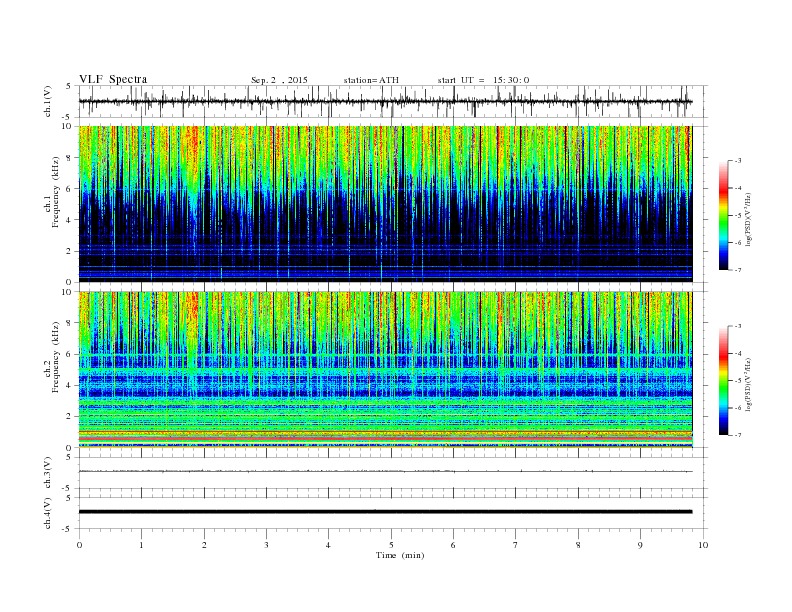Viewport: 792px width, 612px height.
Task: Click the ch.2 spectrogram color scale bar
Action: point(723,380)
